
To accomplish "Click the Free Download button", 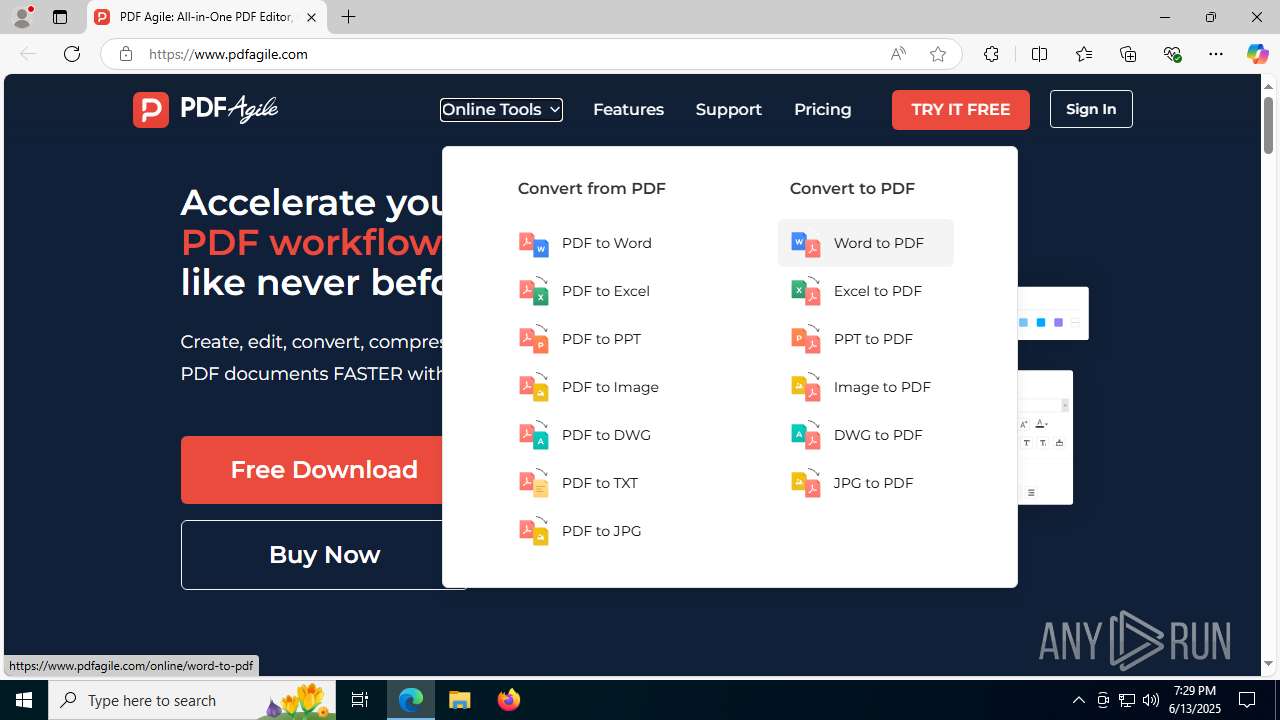I will [x=324, y=470].
